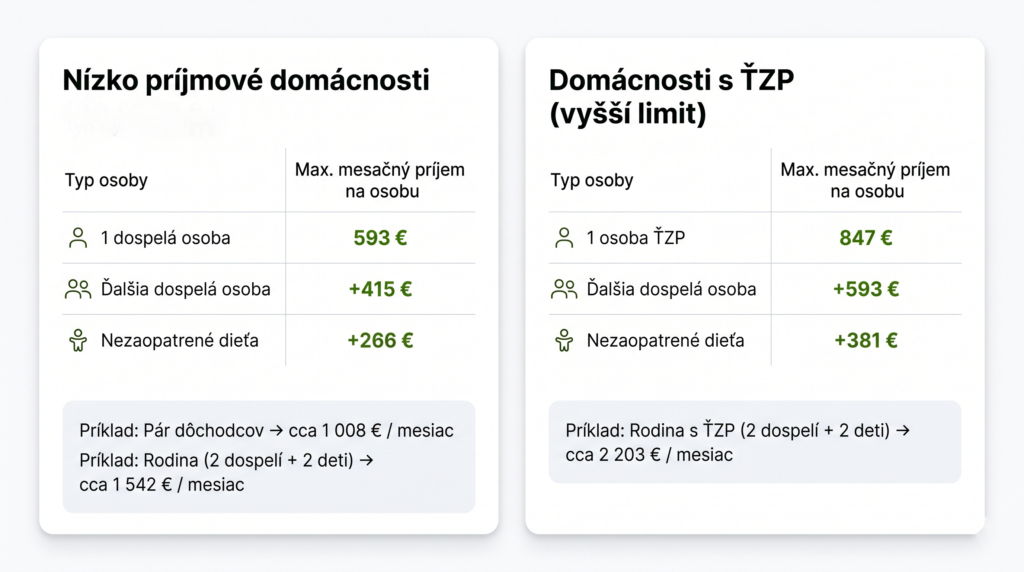Click the 1 dospelá osoba row label
Image resolution: width=1024 pixels, height=572 pixels.
tap(165, 238)
